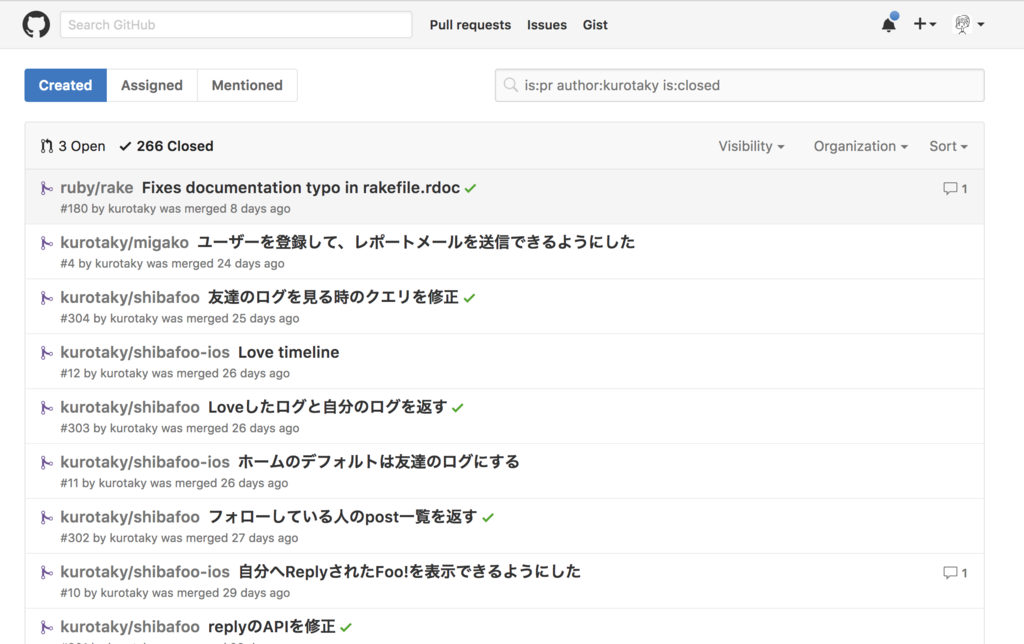Click merged icon beside pull request #11
The width and height of the screenshot is (1024, 644).
coord(46,462)
